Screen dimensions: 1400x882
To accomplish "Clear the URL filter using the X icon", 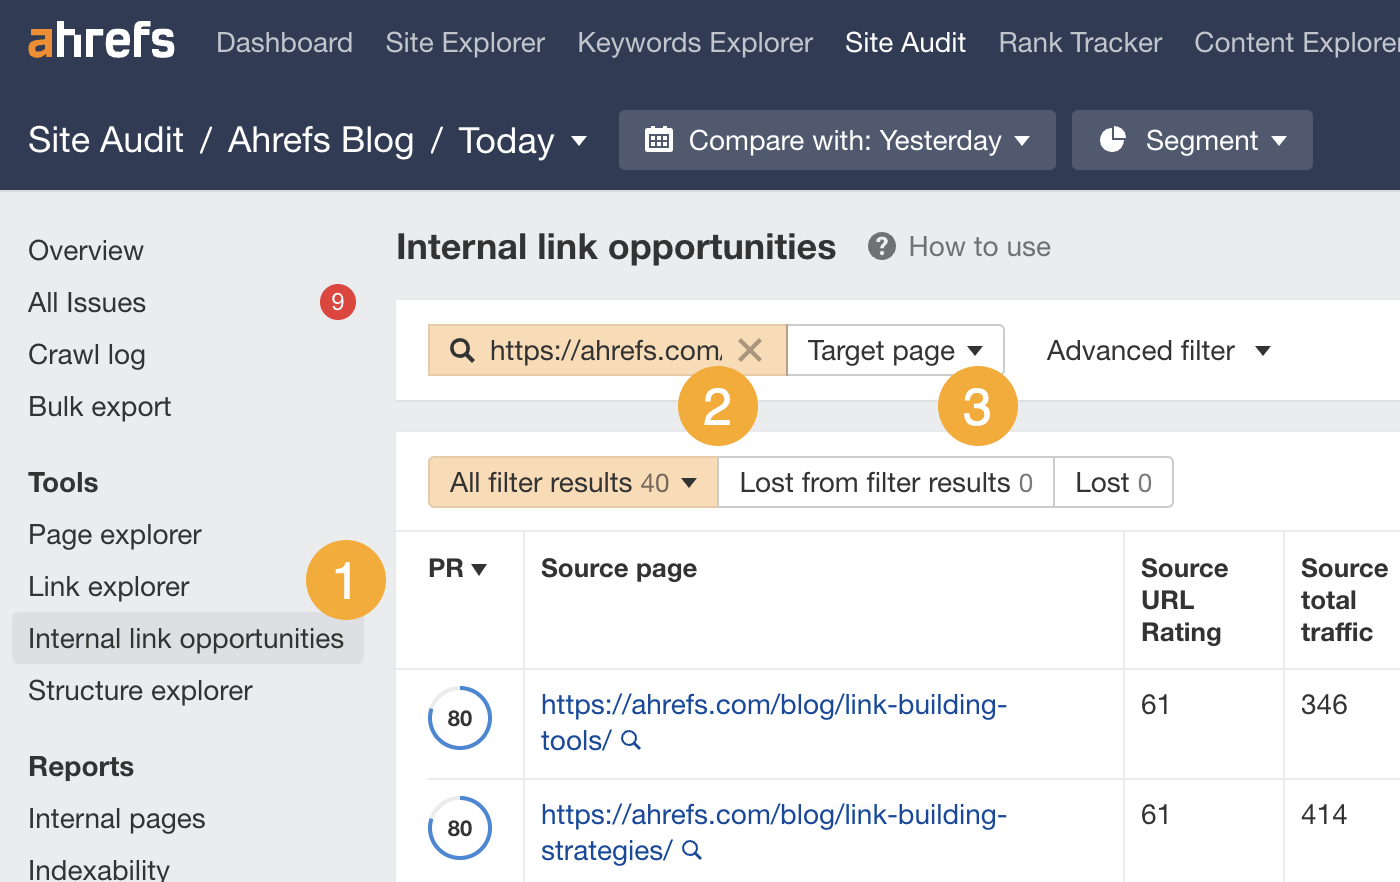I will click(750, 350).
